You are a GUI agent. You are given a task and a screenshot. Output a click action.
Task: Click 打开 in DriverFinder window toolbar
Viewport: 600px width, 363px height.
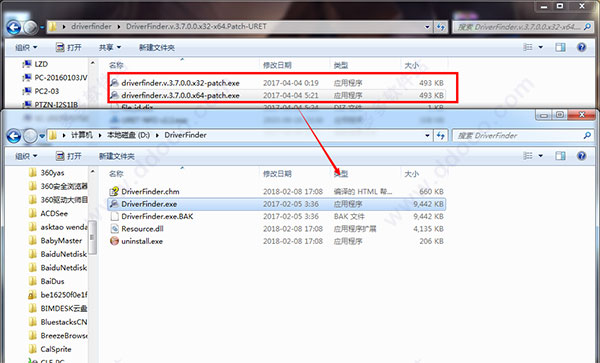coord(69,156)
